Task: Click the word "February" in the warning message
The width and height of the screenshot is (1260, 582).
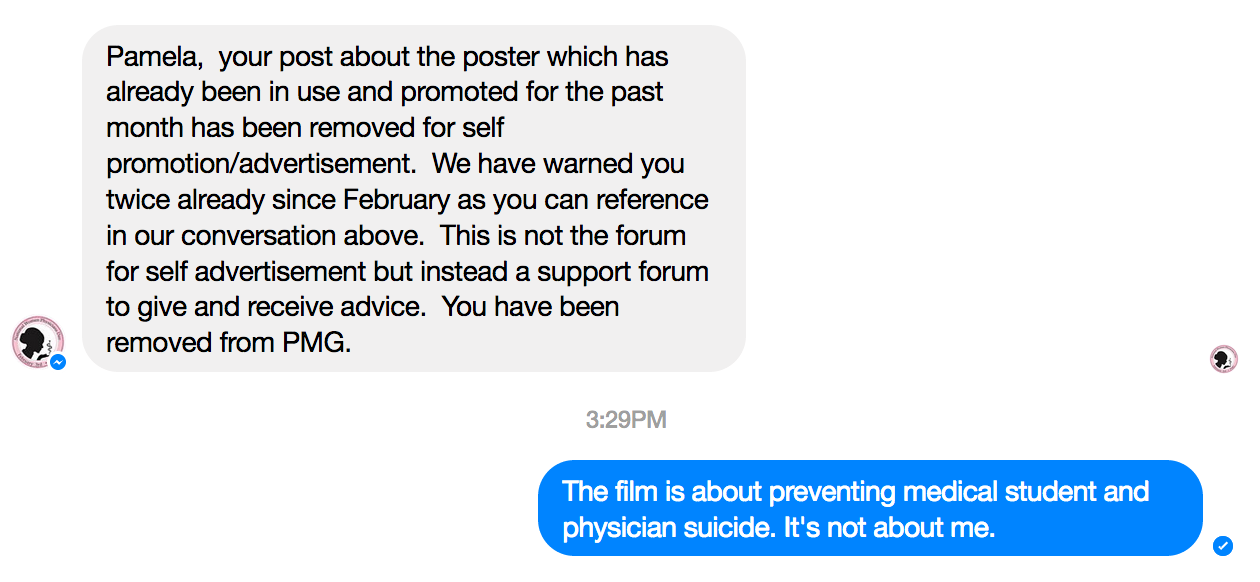Action: (396, 200)
